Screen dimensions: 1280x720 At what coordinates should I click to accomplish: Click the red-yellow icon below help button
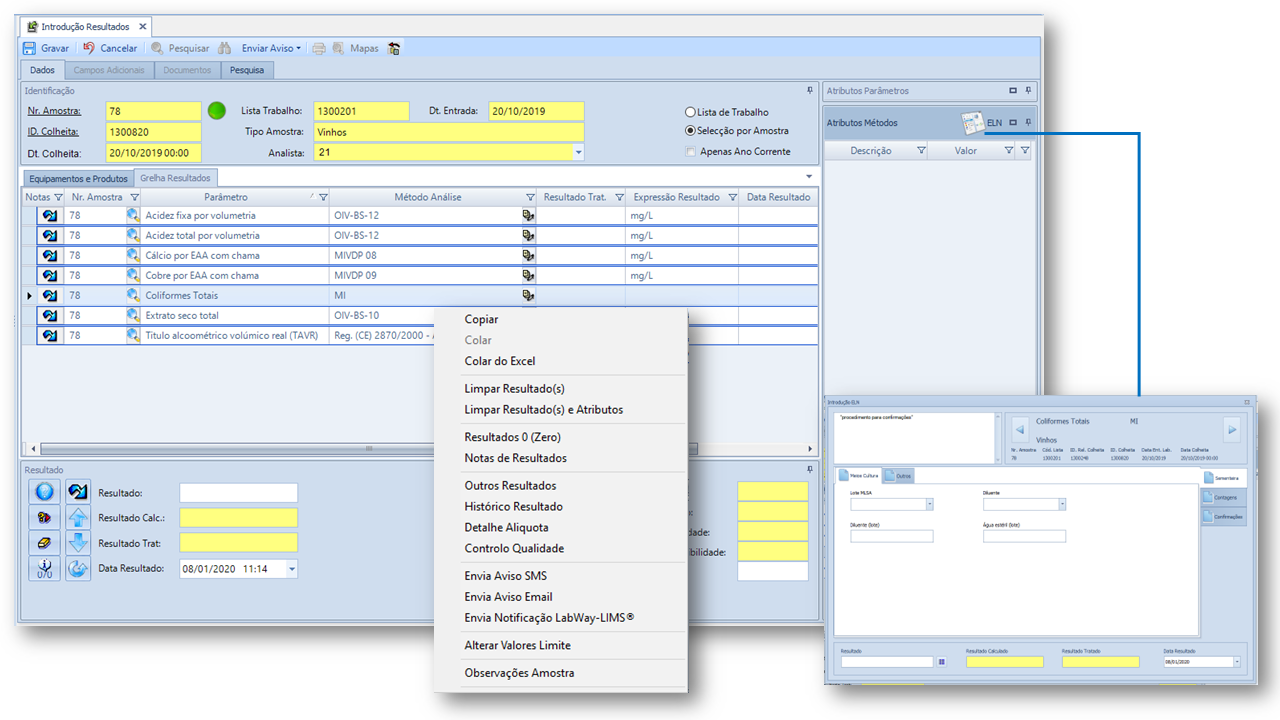point(44,518)
